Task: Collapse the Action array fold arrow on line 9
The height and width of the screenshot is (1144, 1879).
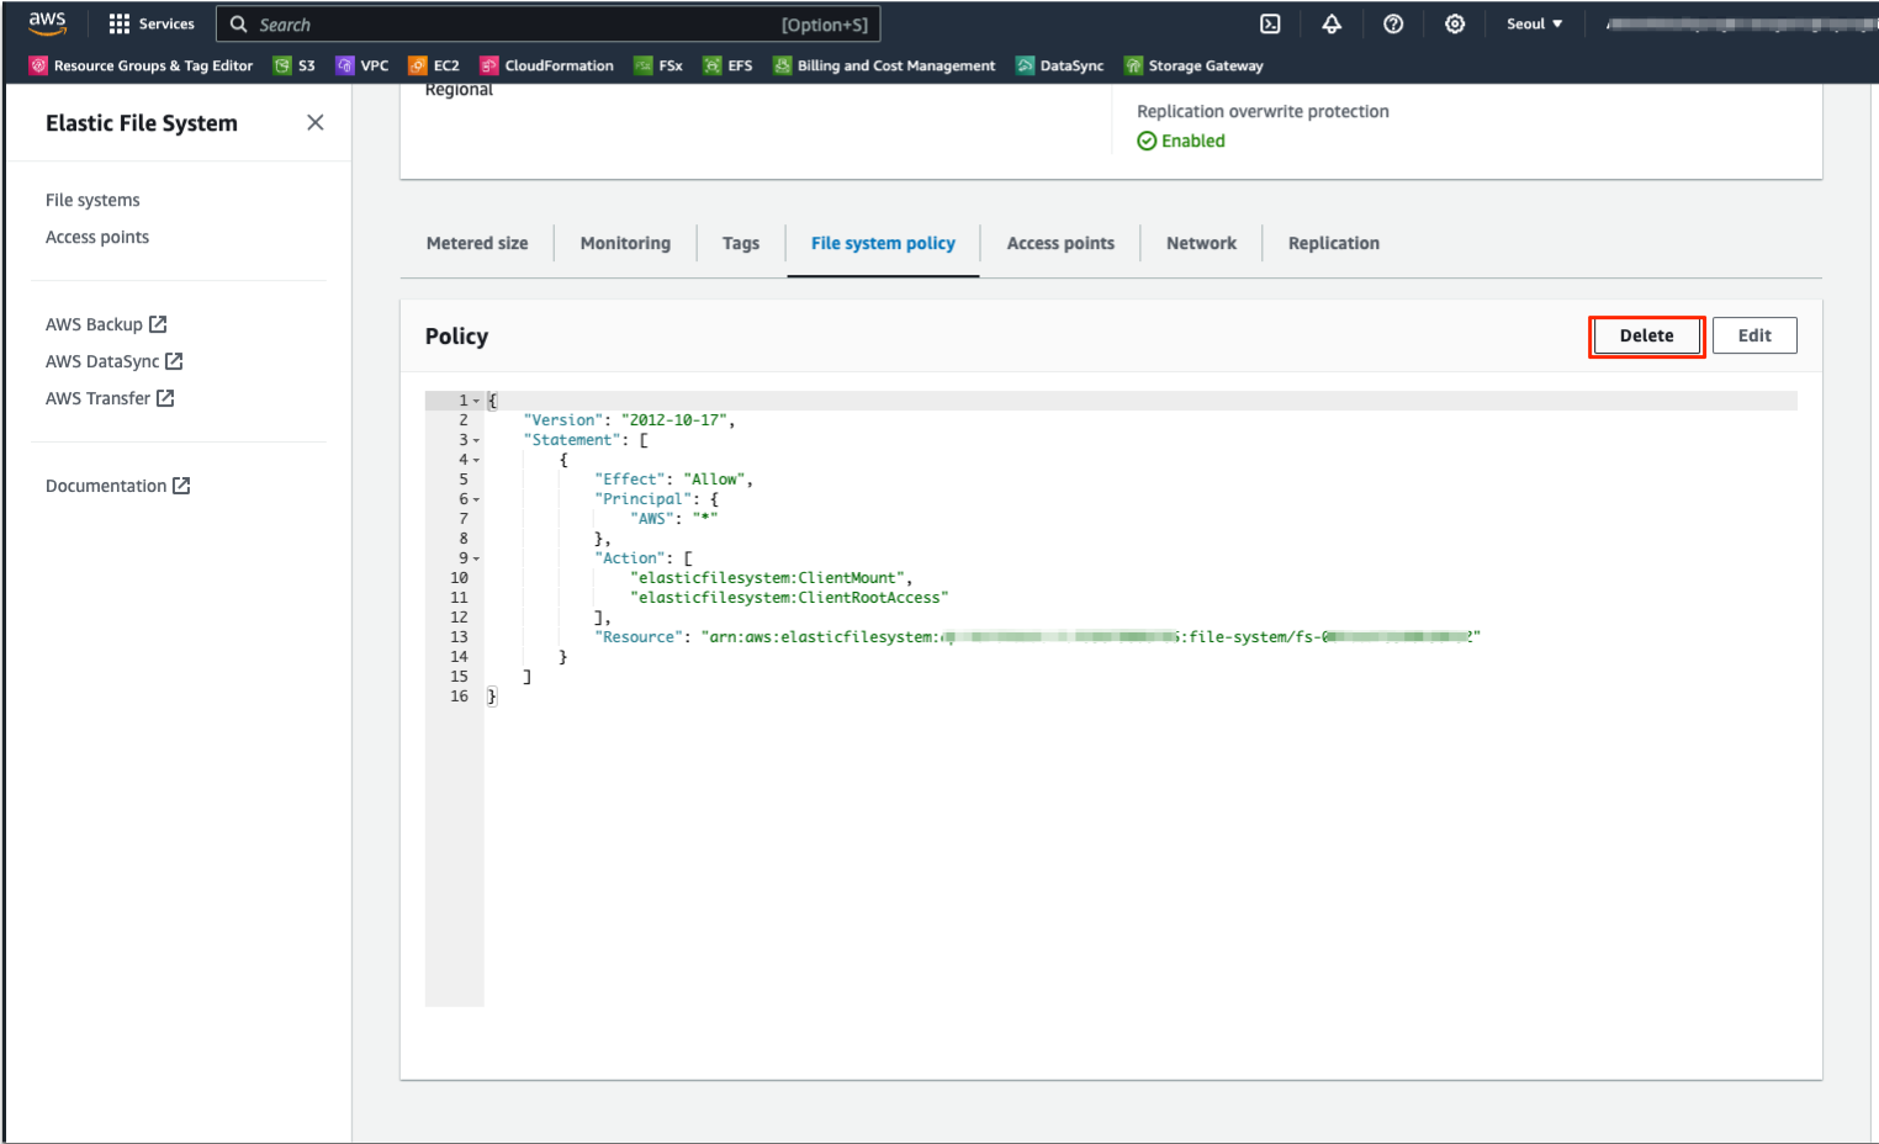Action: click(x=477, y=558)
